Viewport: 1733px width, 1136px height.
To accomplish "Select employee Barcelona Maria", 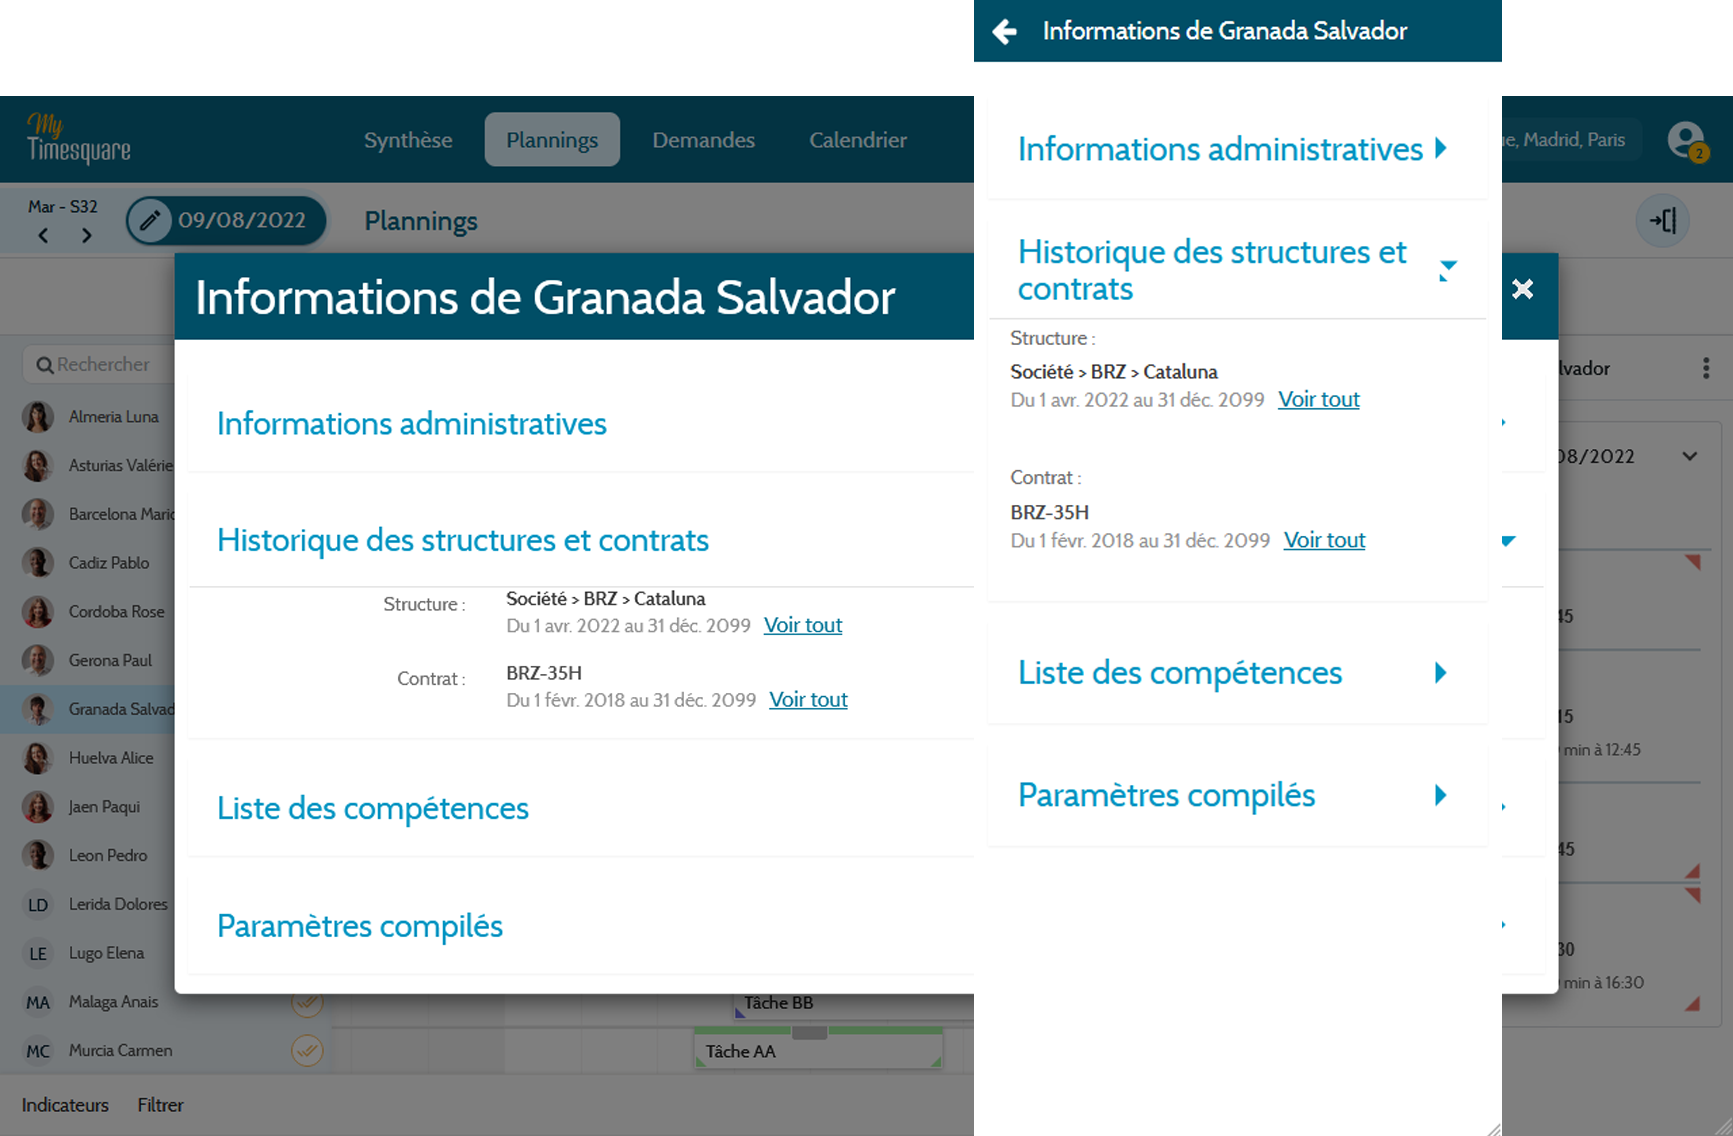I will coord(88,514).
